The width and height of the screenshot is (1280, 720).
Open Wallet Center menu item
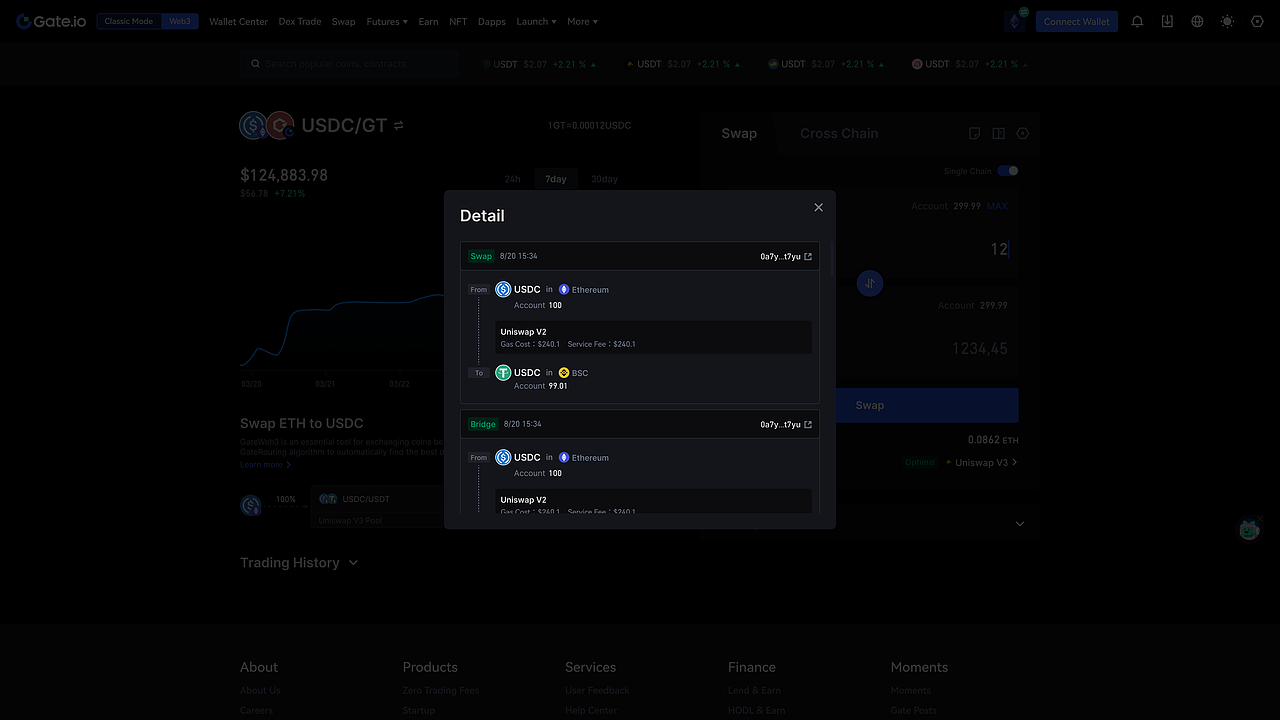tap(238, 21)
